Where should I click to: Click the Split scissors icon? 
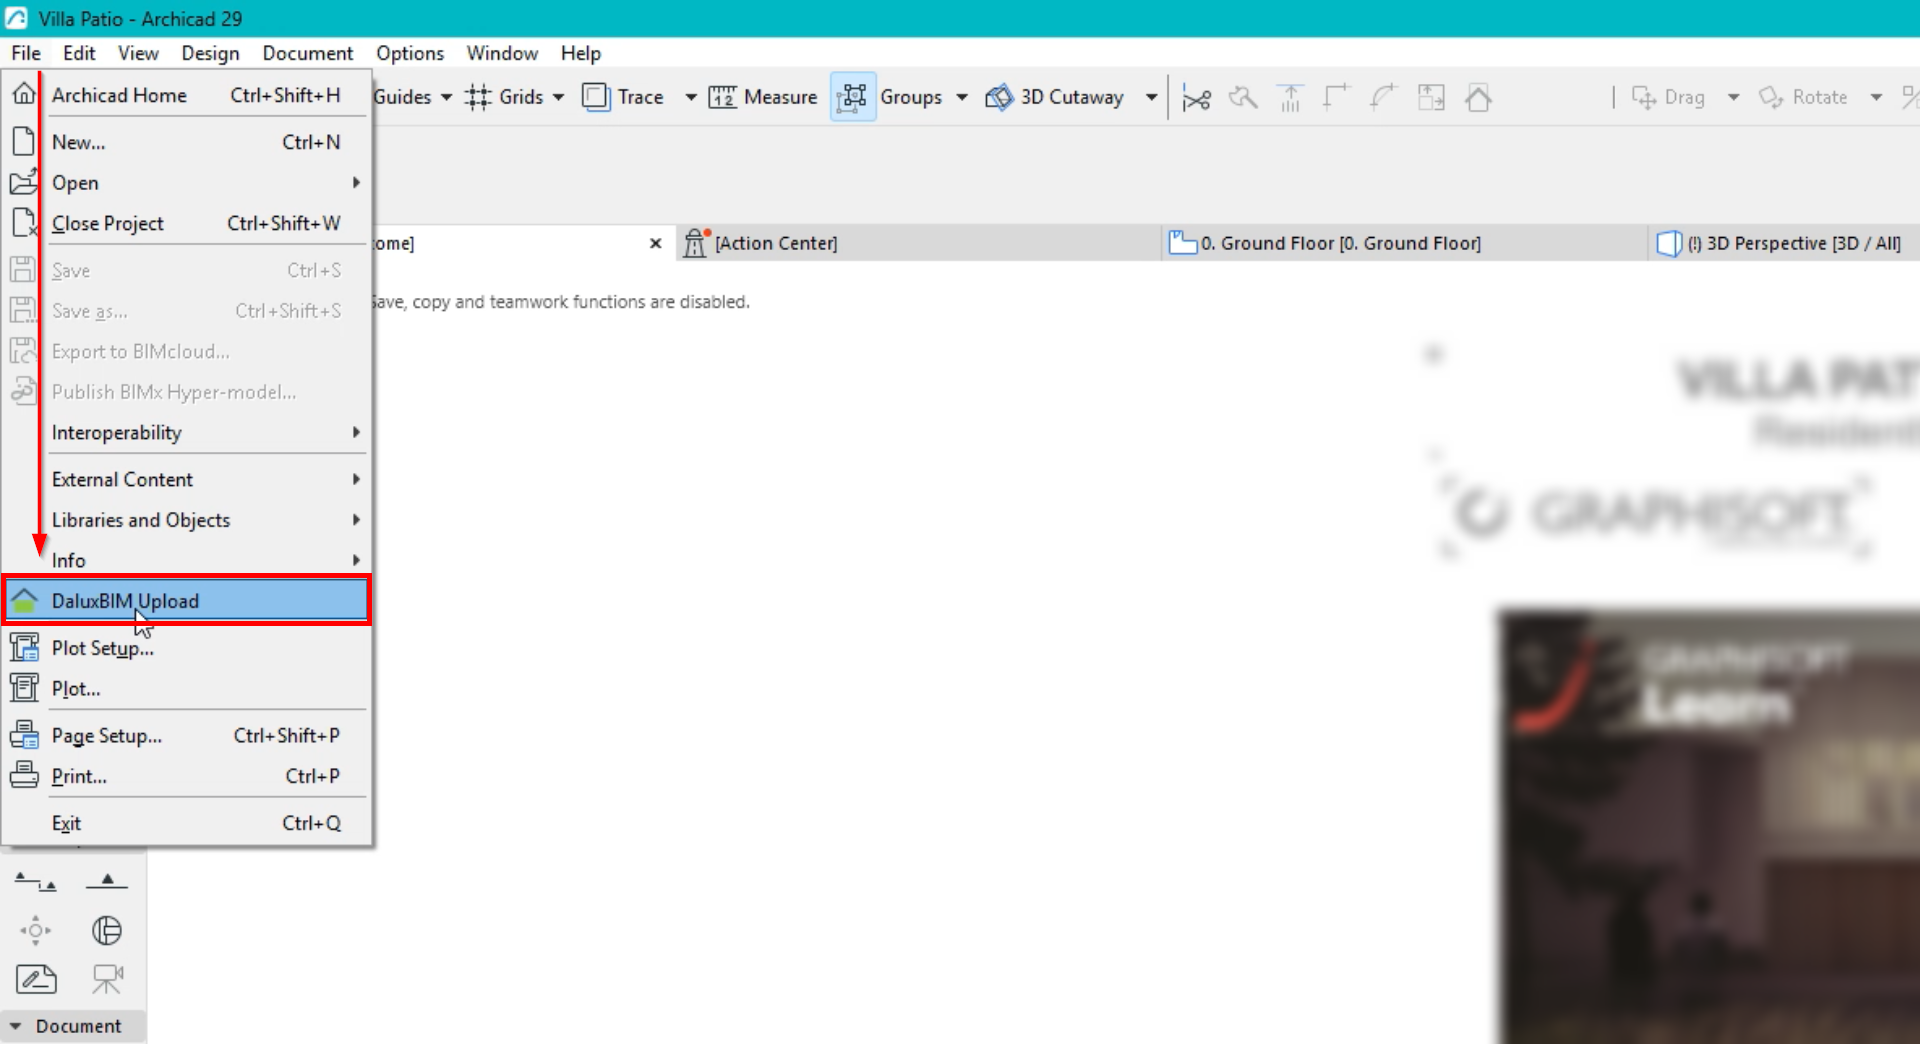1196,98
